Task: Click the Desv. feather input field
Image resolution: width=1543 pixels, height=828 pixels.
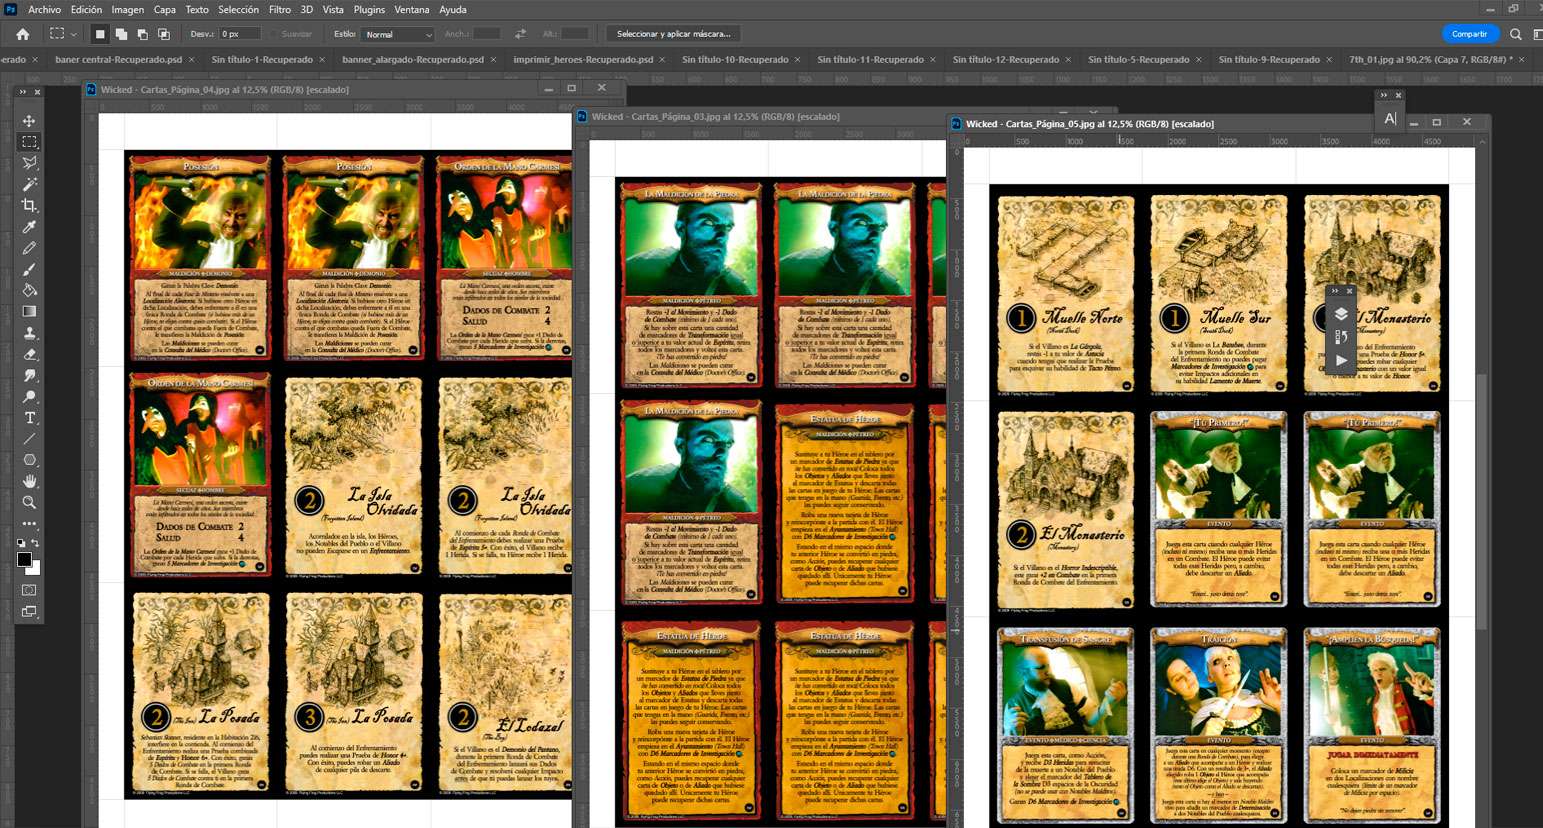Action: pos(240,34)
